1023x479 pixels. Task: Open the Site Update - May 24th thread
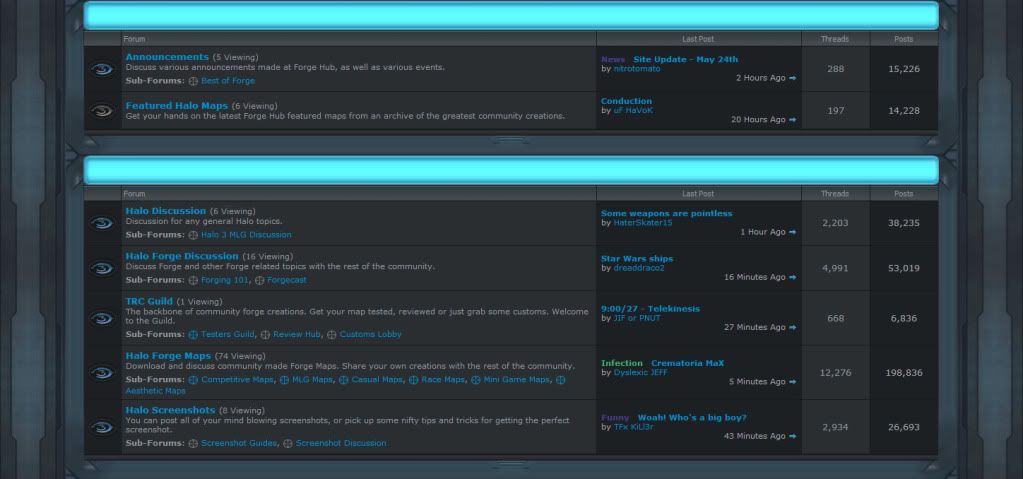(686, 59)
